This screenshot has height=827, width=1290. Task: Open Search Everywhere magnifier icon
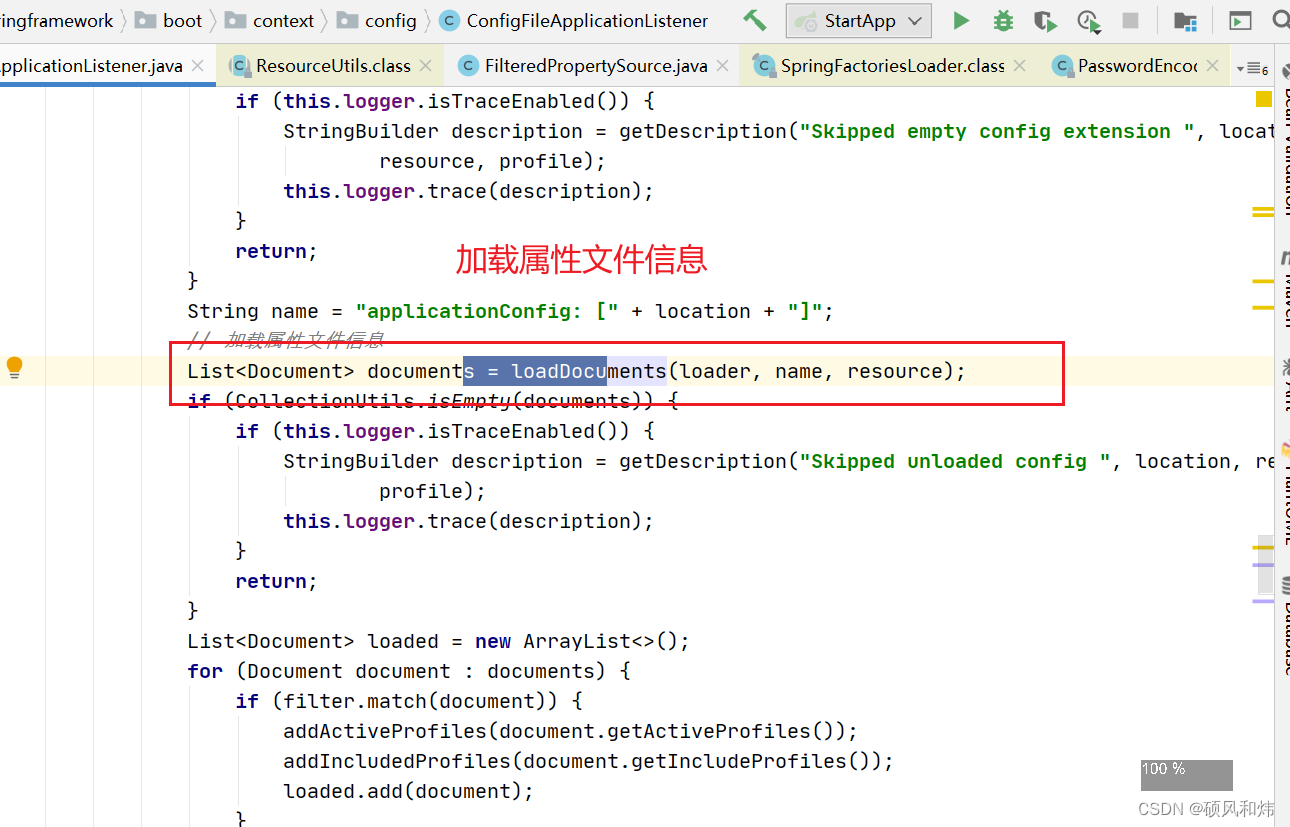pos(1279,20)
